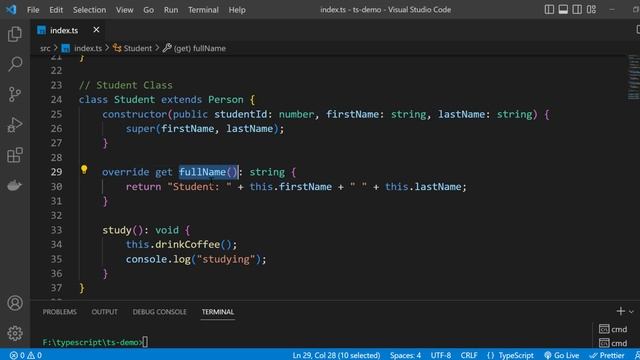Image resolution: width=640 pixels, height=360 pixels.
Task: Click the errors and warnings status item
Action: (26, 355)
